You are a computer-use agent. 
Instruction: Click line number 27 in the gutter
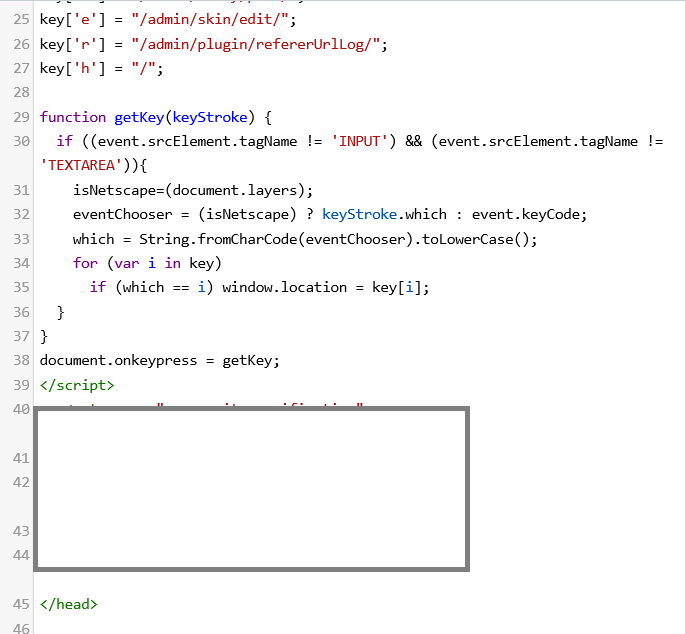(21, 69)
